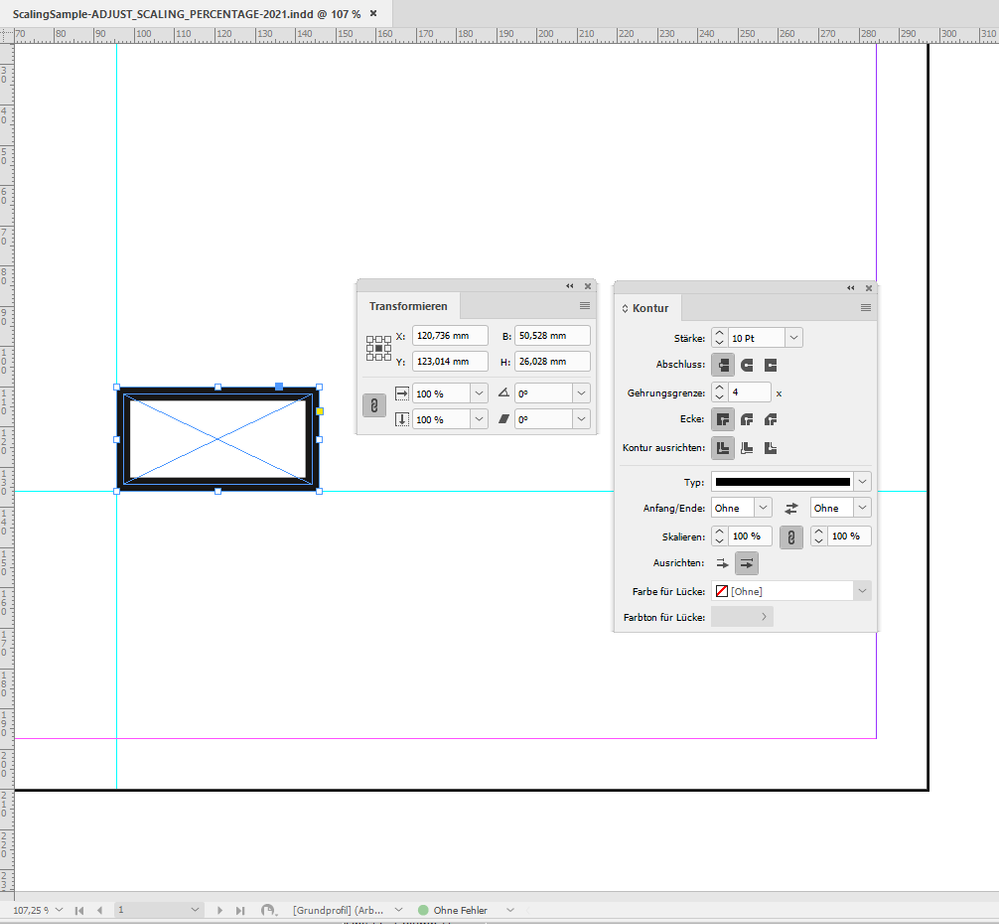Toggle the link icon beside Skalieren
The width and height of the screenshot is (999, 924).
[790, 536]
